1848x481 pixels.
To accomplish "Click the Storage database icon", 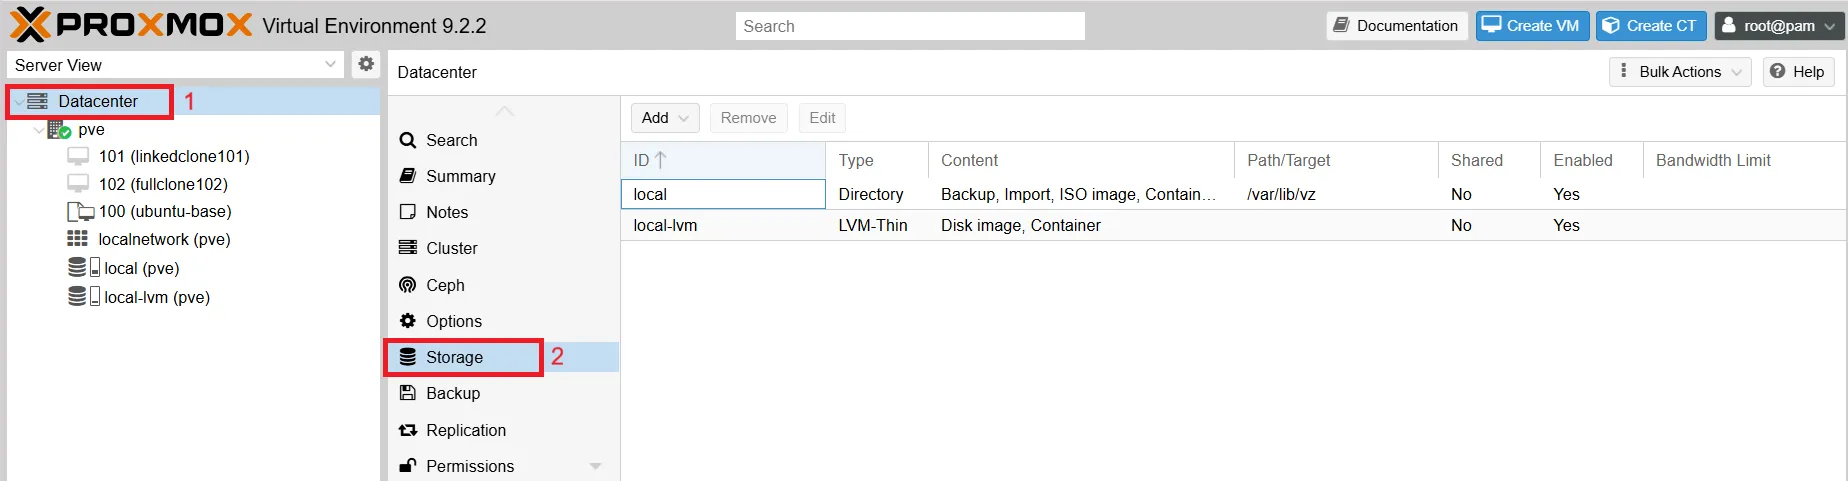I will [x=408, y=357].
